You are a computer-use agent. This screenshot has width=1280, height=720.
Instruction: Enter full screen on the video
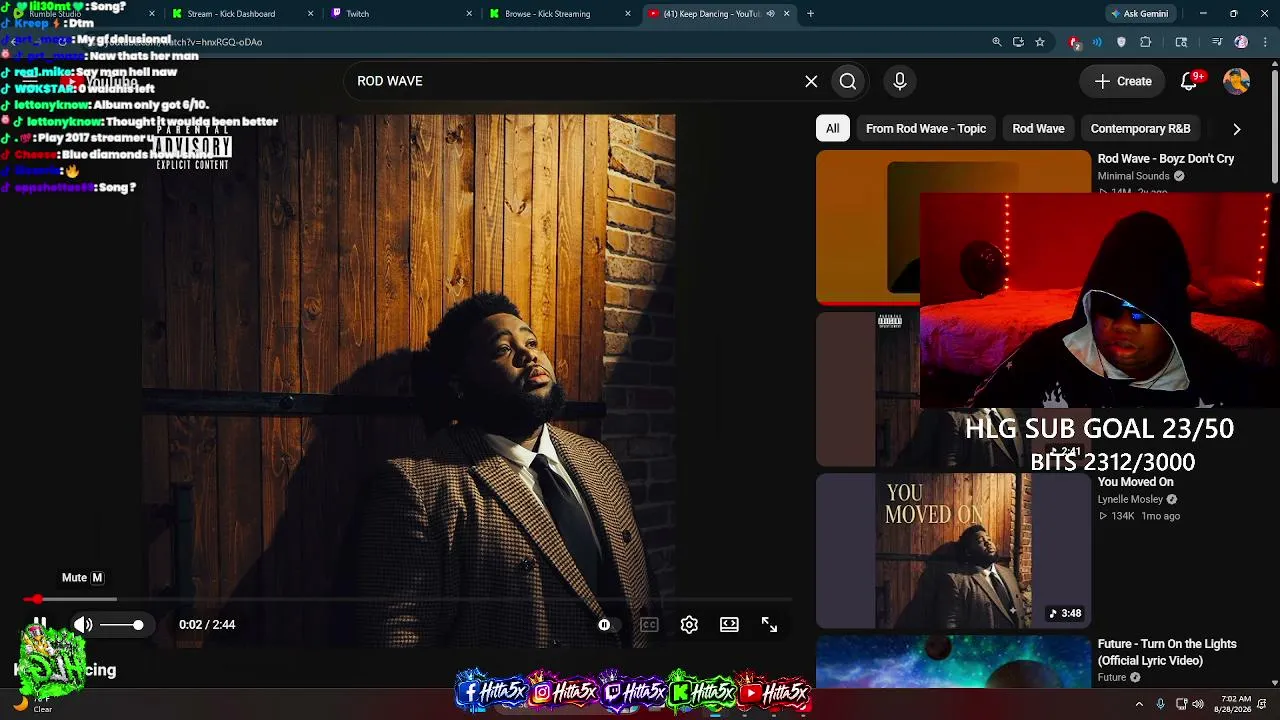(769, 625)
